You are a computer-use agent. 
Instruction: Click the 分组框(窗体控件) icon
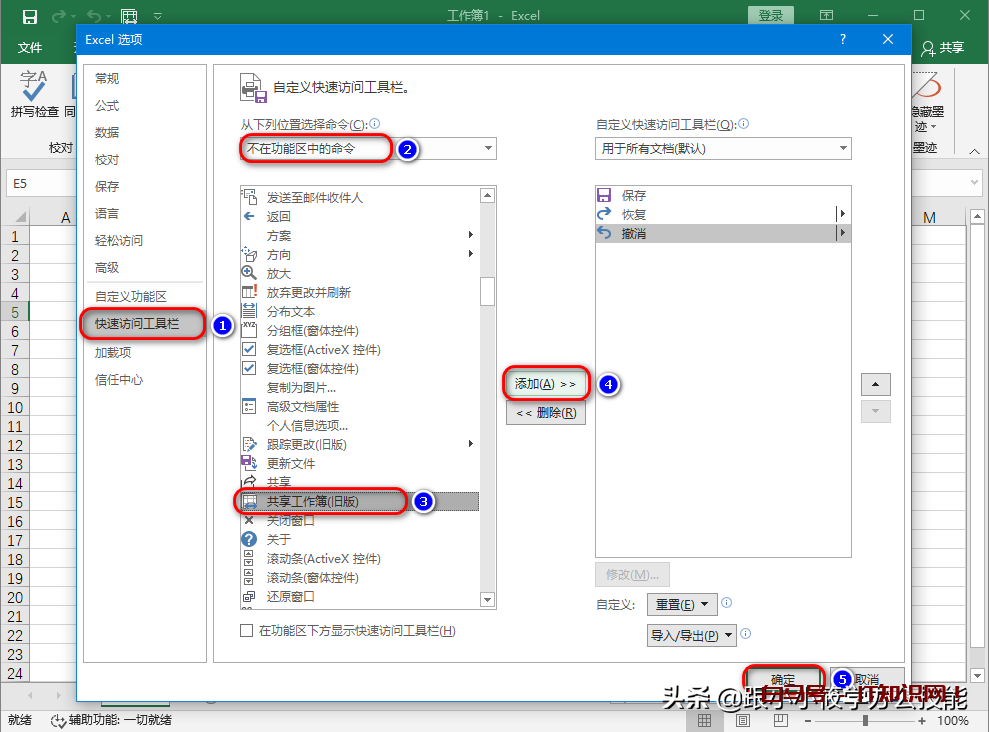250,330
